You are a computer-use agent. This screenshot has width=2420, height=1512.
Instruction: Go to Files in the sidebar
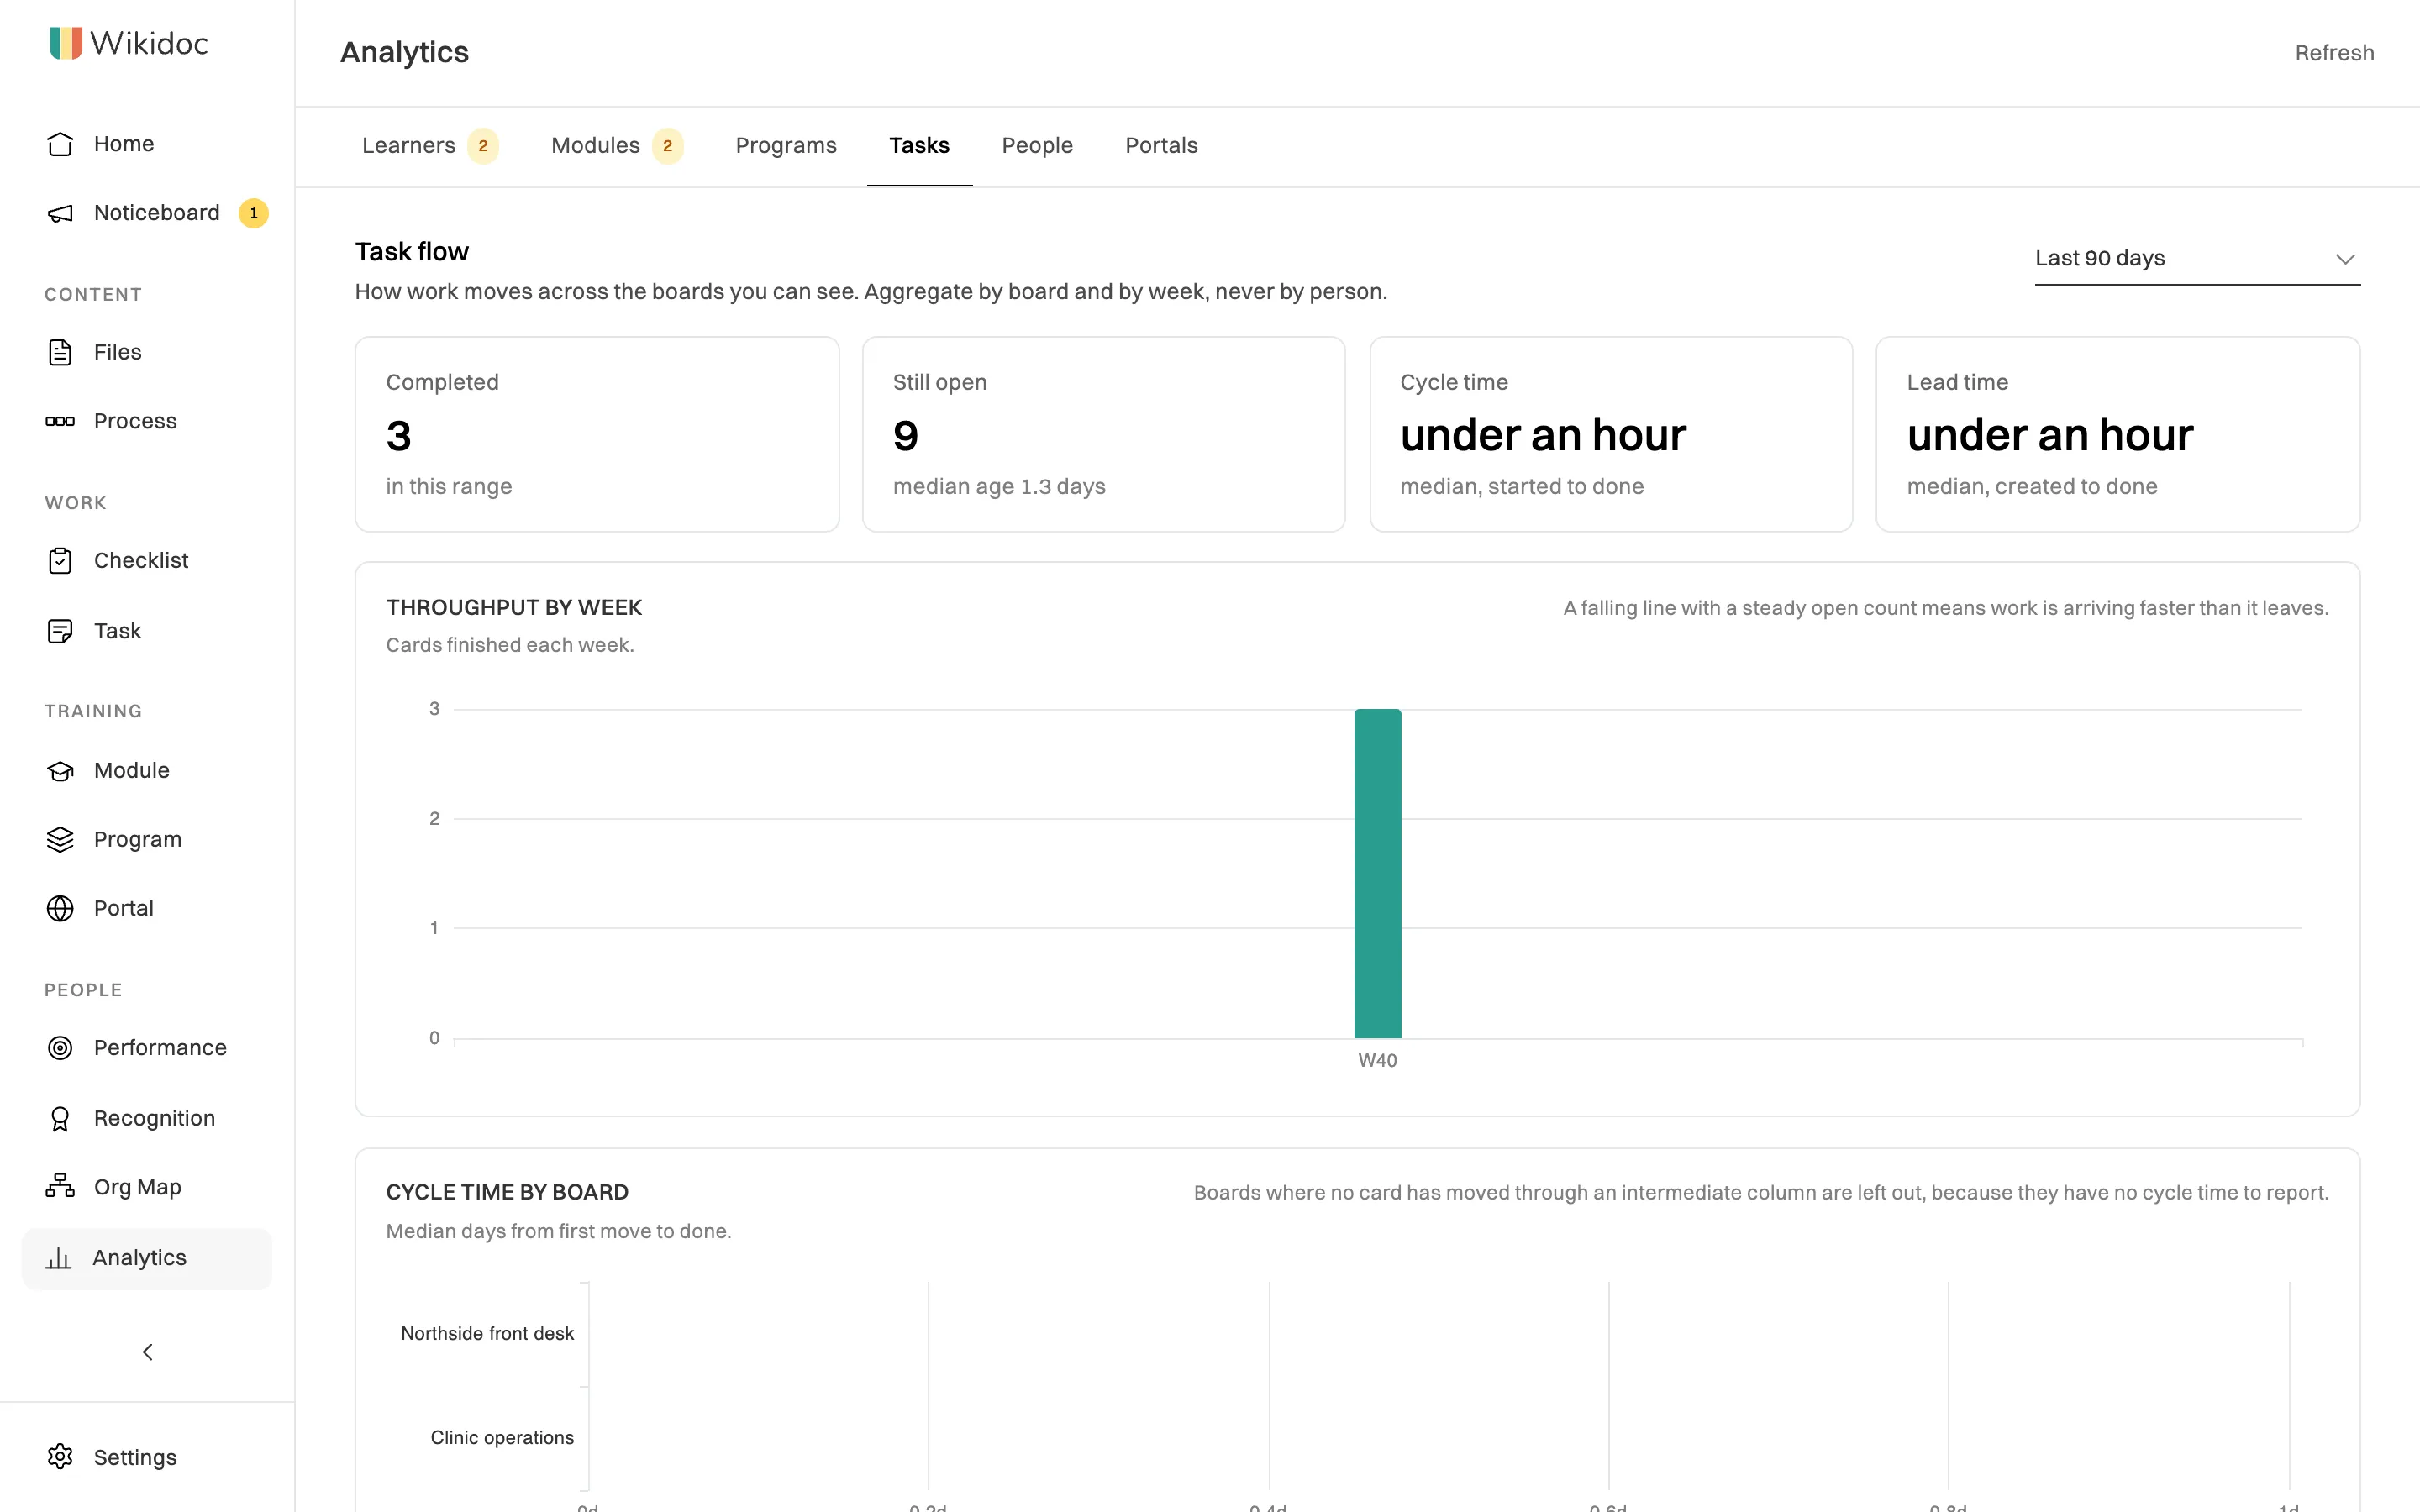click(x=146, y=352)
